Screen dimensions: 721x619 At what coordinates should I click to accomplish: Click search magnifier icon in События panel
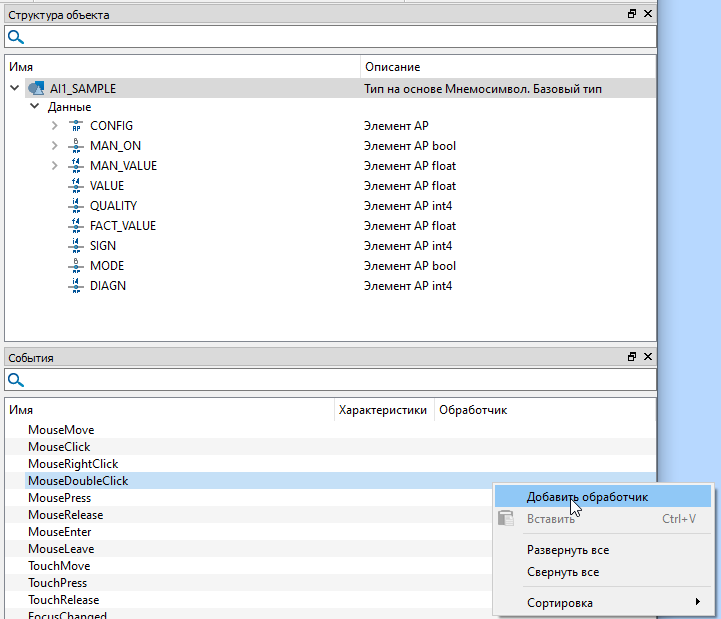[16, 380]
